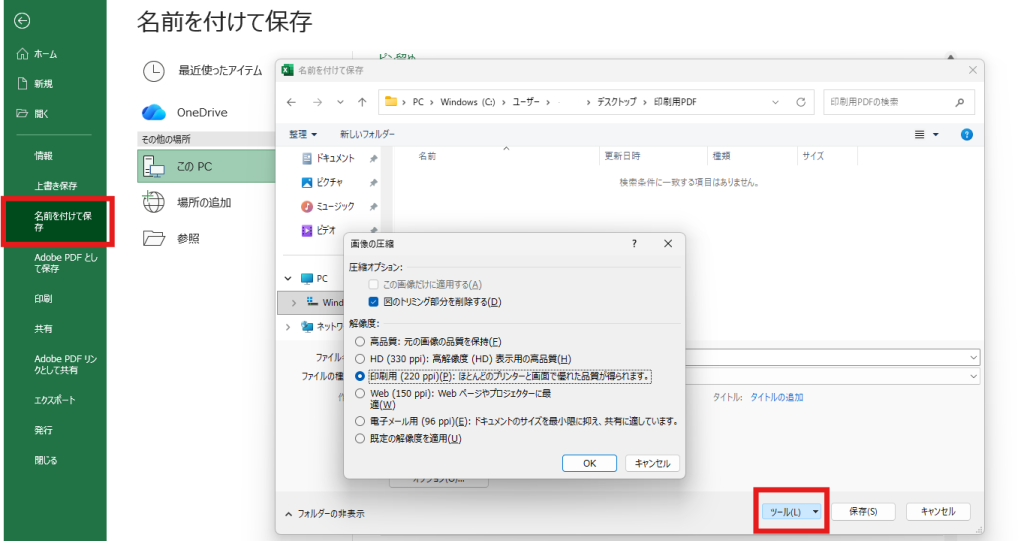Select 閉じる in the sidebar
1024x541 pixels.
pyautogui.click(x=46, y=460)
